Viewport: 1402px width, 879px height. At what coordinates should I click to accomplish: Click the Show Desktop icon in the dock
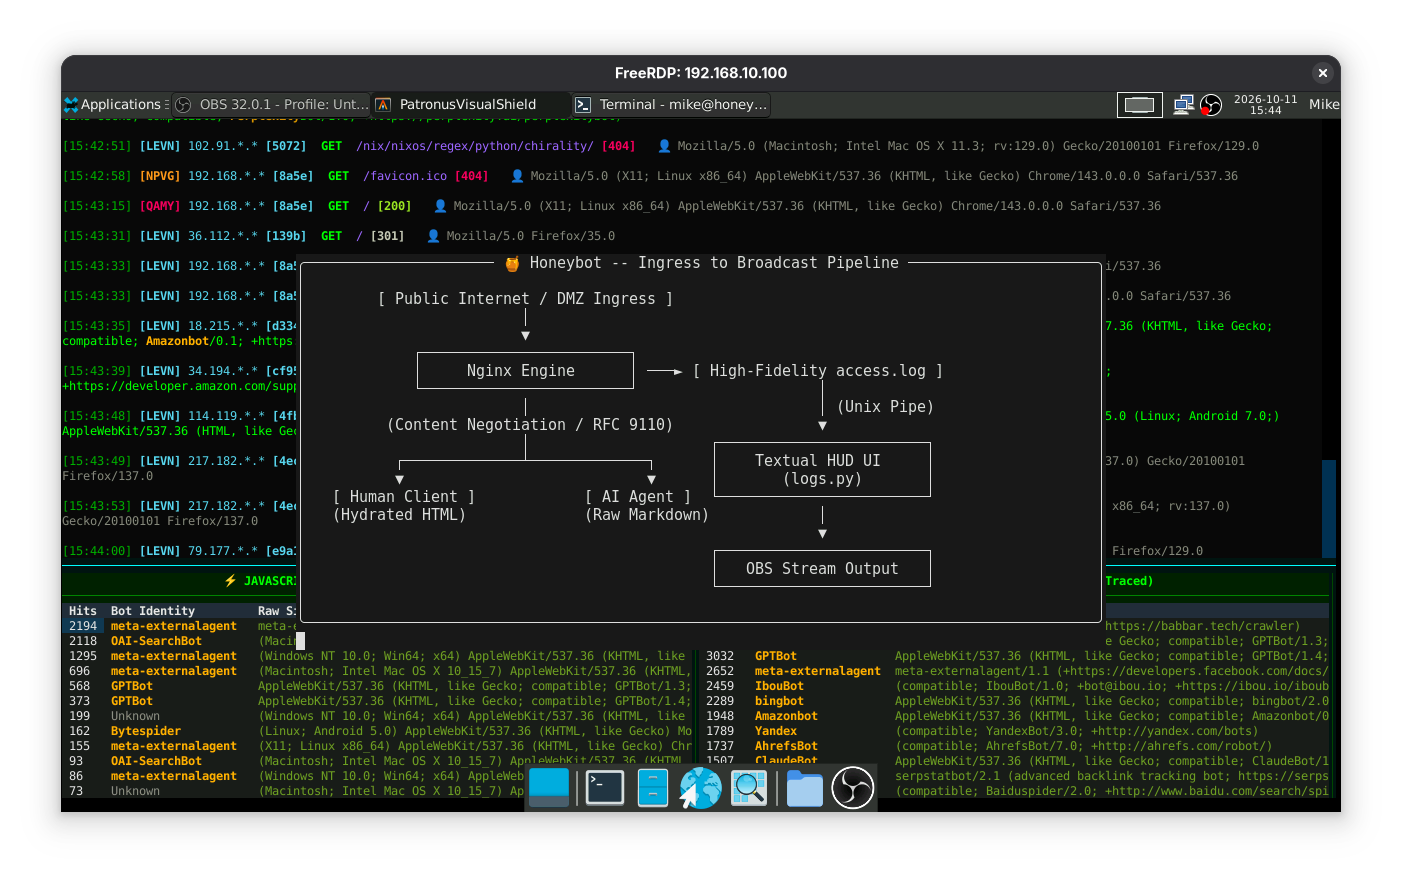[x=549, y=788]
